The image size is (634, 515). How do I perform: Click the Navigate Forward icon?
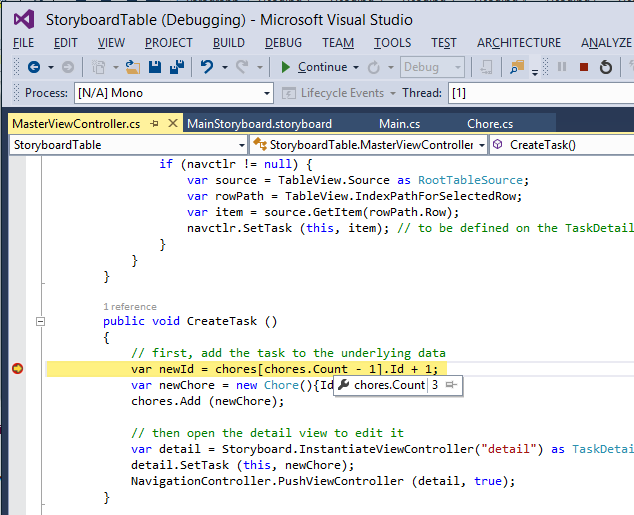coord(68,67)
